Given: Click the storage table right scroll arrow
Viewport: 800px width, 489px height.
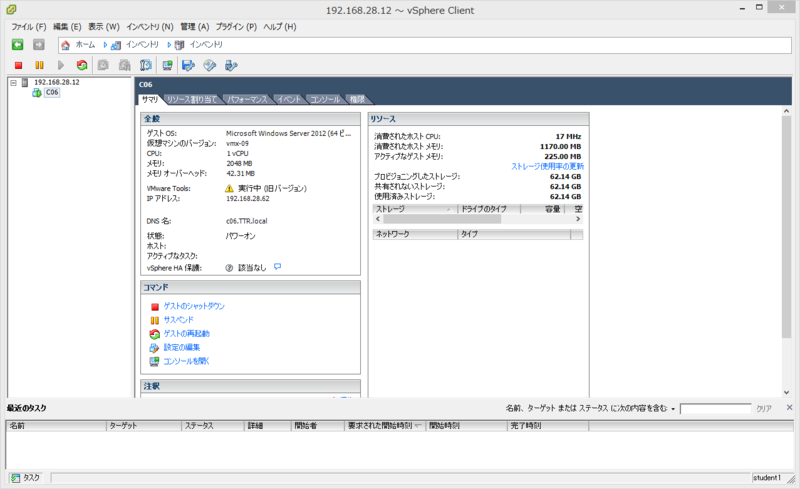Looking at the screenshot, I should 578,219.
